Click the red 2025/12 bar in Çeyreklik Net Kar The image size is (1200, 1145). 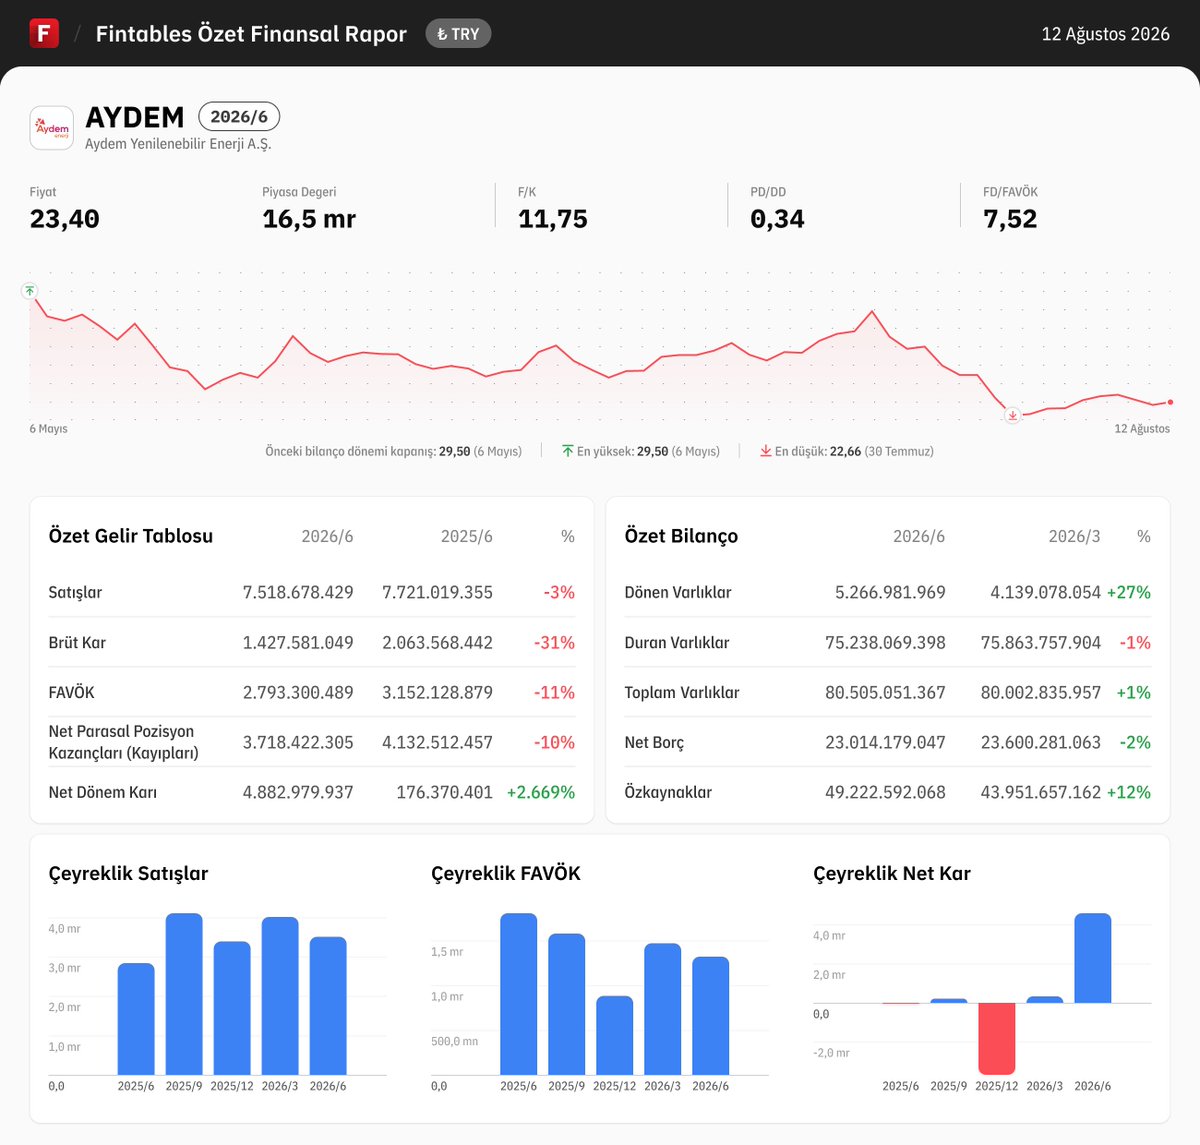tap(997, 1039)
